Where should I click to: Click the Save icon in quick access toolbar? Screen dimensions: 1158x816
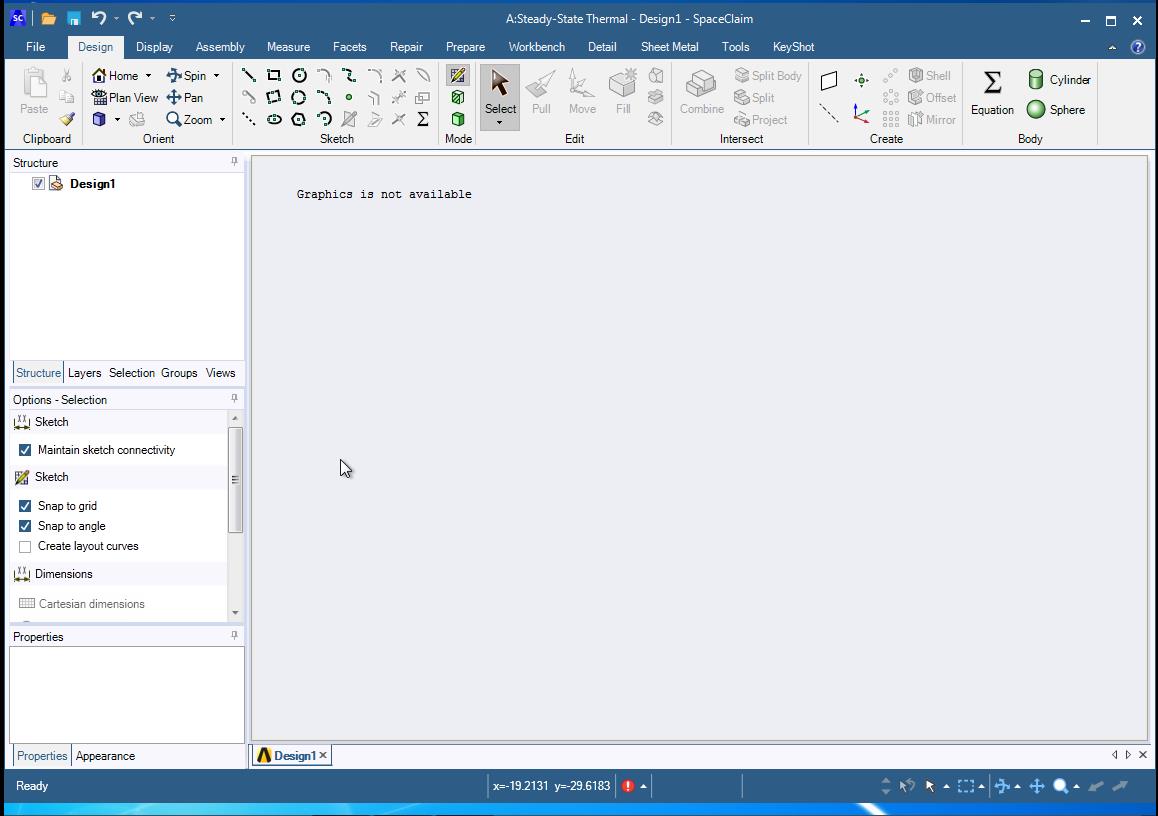click(74, 18)
